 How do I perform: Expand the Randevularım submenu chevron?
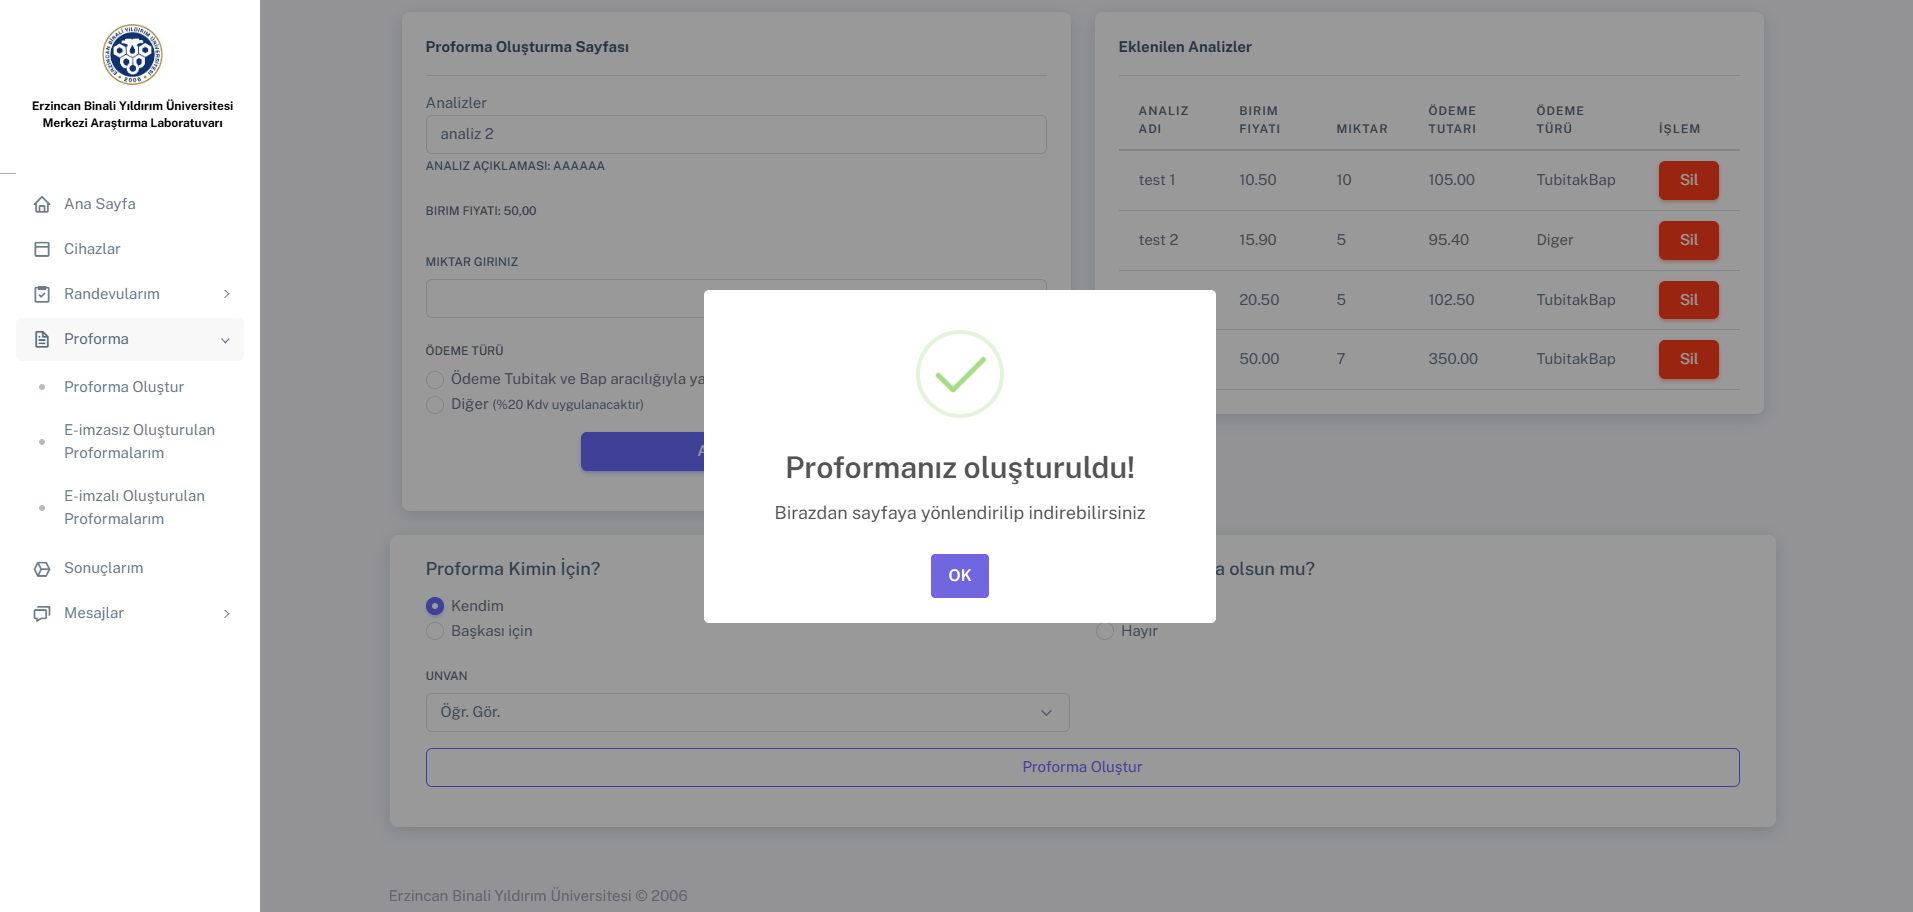pyautogui.click(x=227, y=294)
